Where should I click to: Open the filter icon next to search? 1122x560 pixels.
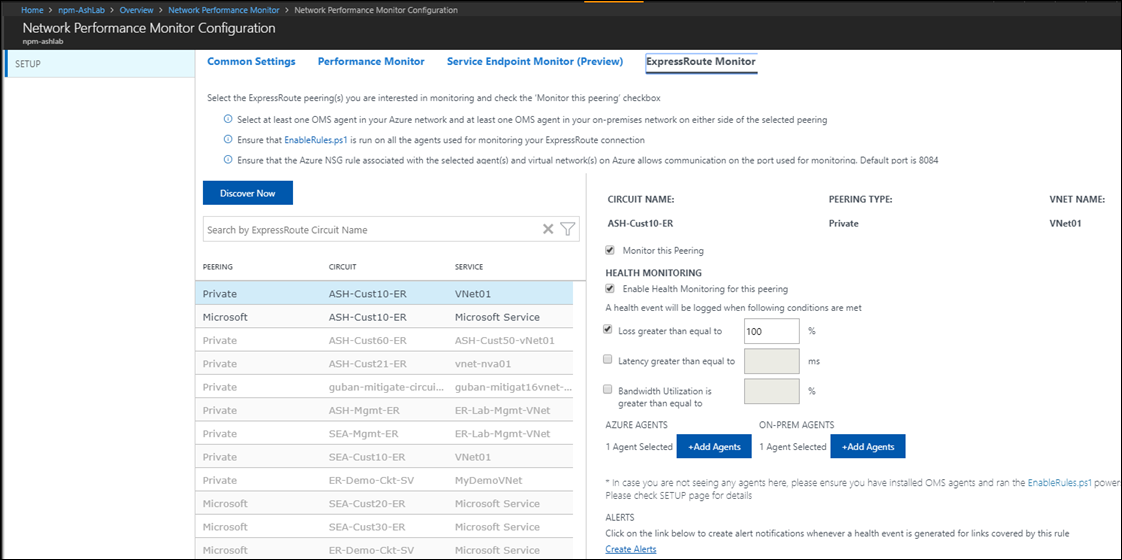click(x=568, y=230)
